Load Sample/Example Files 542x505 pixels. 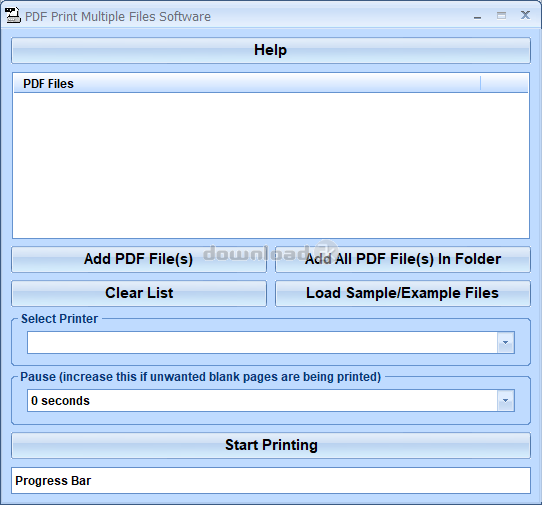(x=403, y=293)
